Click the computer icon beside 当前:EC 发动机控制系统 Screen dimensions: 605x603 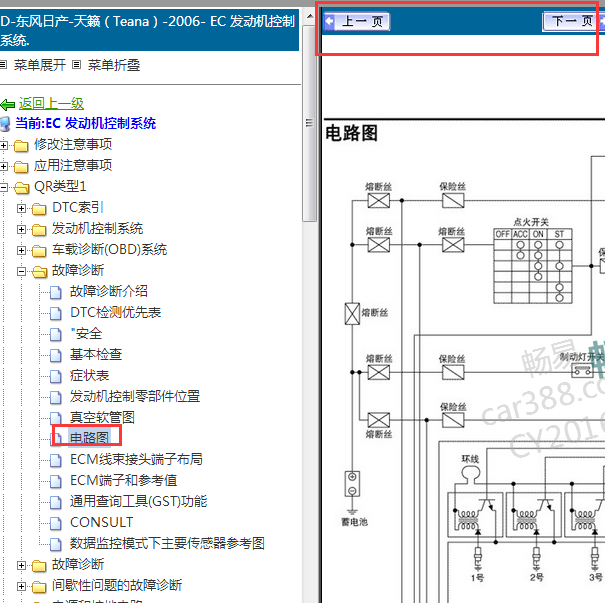(5, 124)
